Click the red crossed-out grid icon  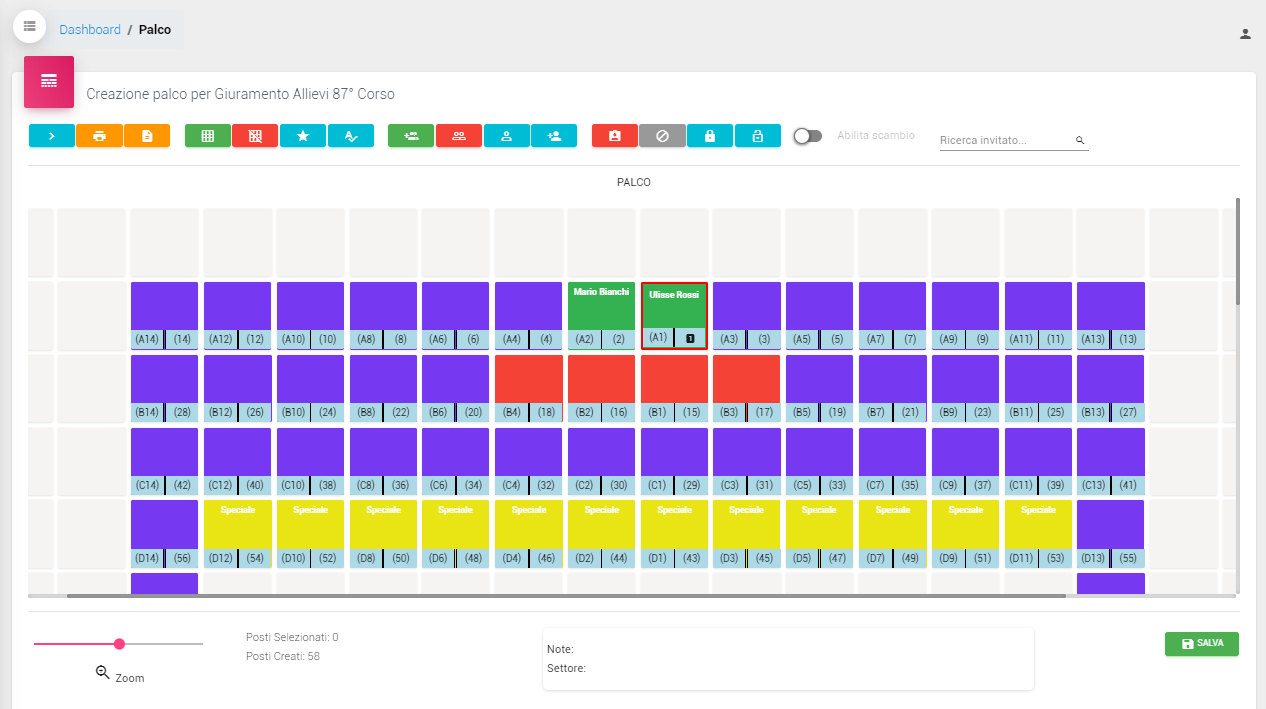pos(255,136)
